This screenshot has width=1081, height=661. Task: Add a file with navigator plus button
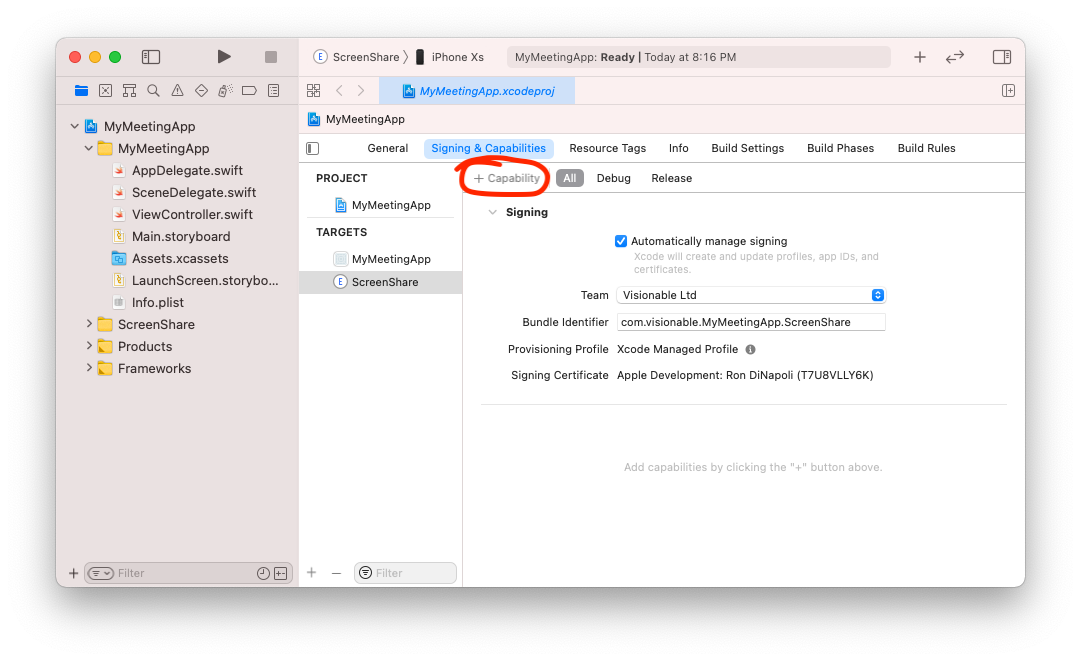click(x=74, y=573)
